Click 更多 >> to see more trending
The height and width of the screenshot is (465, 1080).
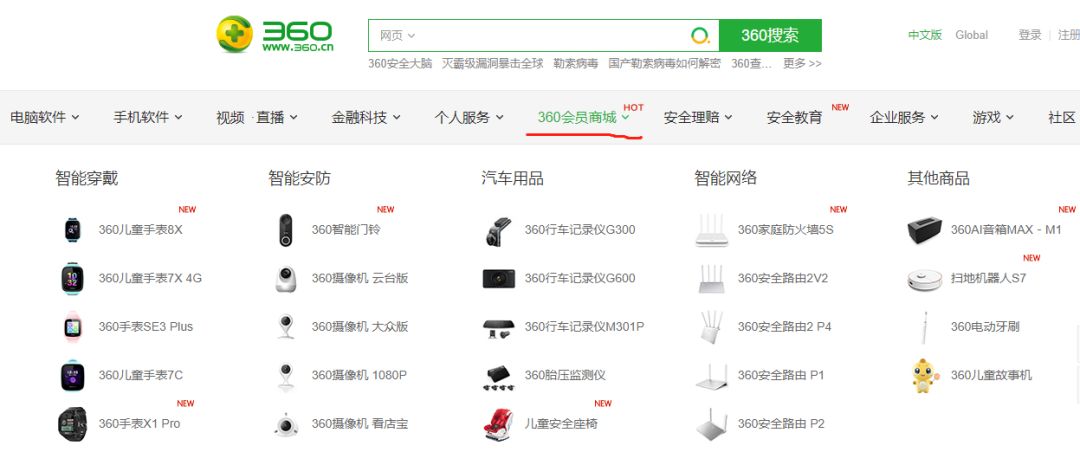(x=802, y=63)
